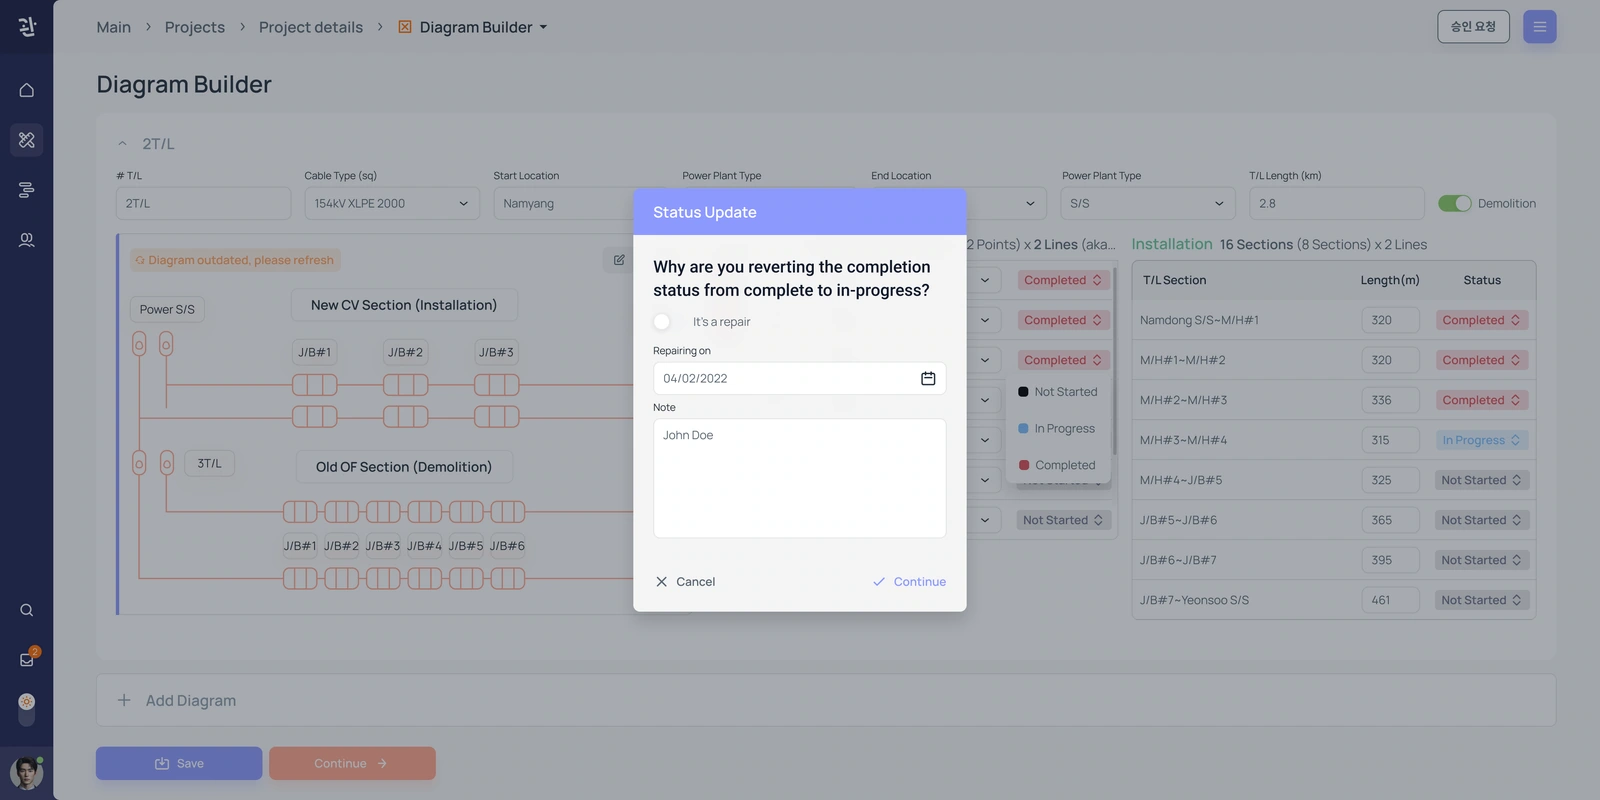Screen dimensions: 1600x800
Task: Change status for Namdong S/S~M/H#1 row
Action: (x=1481, y=320)
